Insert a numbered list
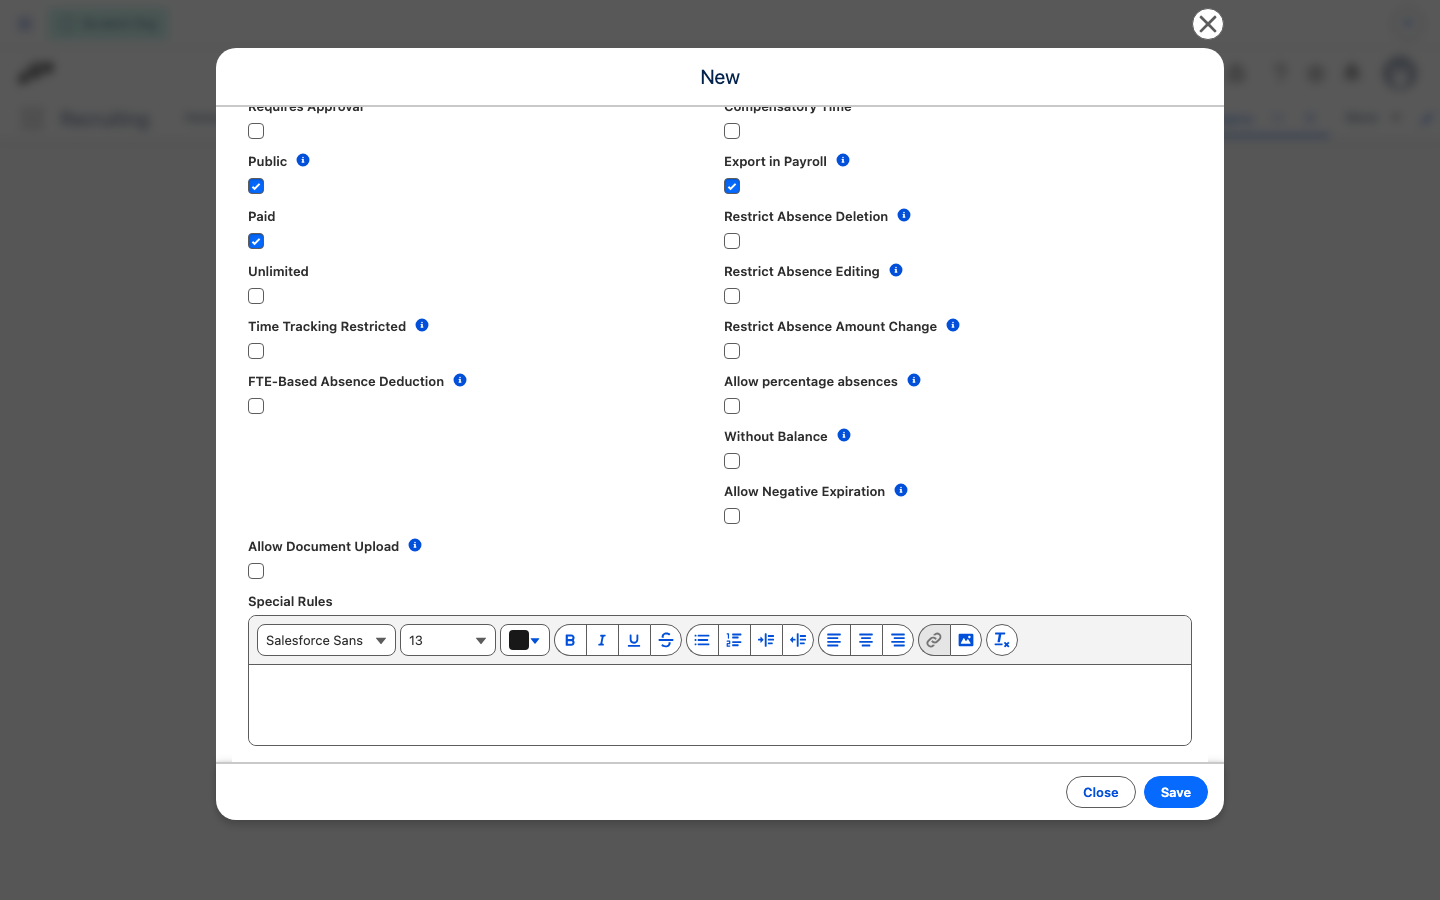 [x=734, y=640]
